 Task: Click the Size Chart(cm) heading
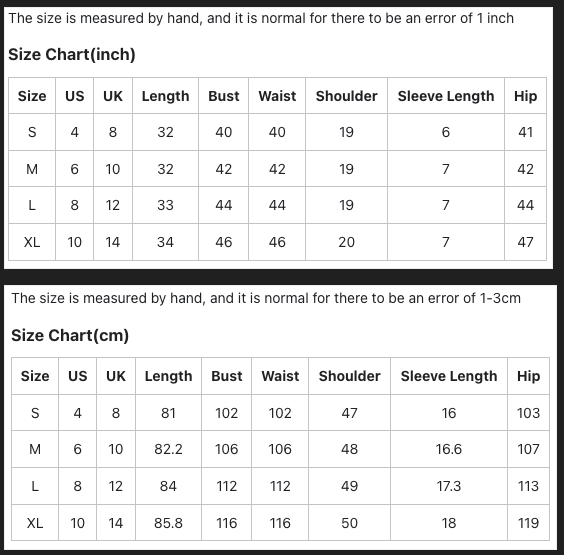coord(70,335)
